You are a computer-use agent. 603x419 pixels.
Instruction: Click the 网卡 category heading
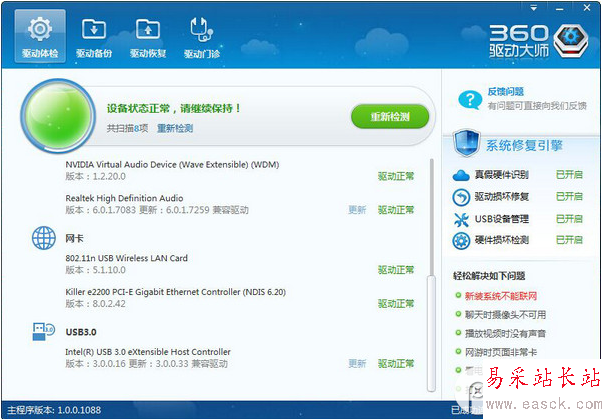coord(74,238)
